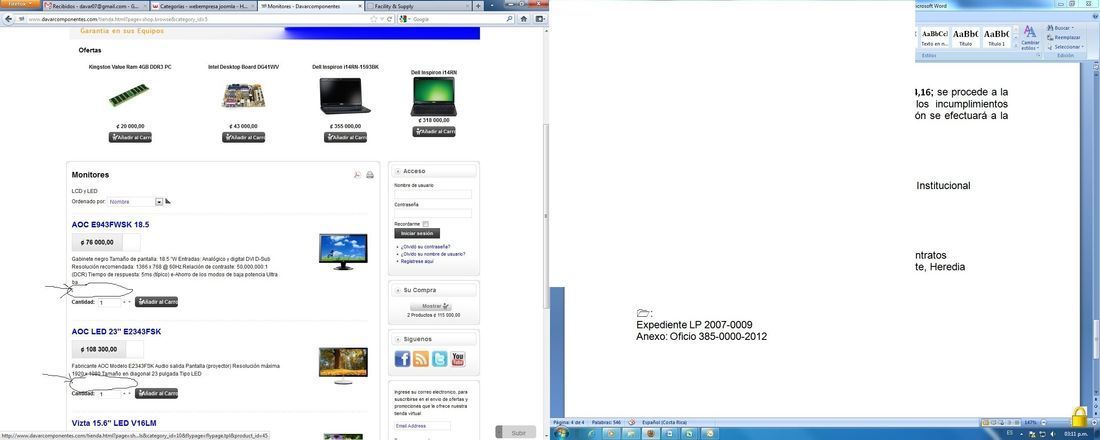The height and width of the screenshot is (440, 1100).
Task: Open Ordenado por Nombre dropdown
Action: 135,201
